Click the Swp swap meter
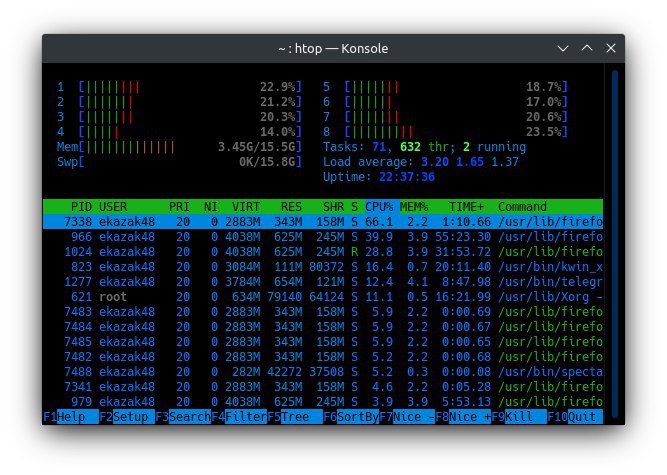 [180, 162]
